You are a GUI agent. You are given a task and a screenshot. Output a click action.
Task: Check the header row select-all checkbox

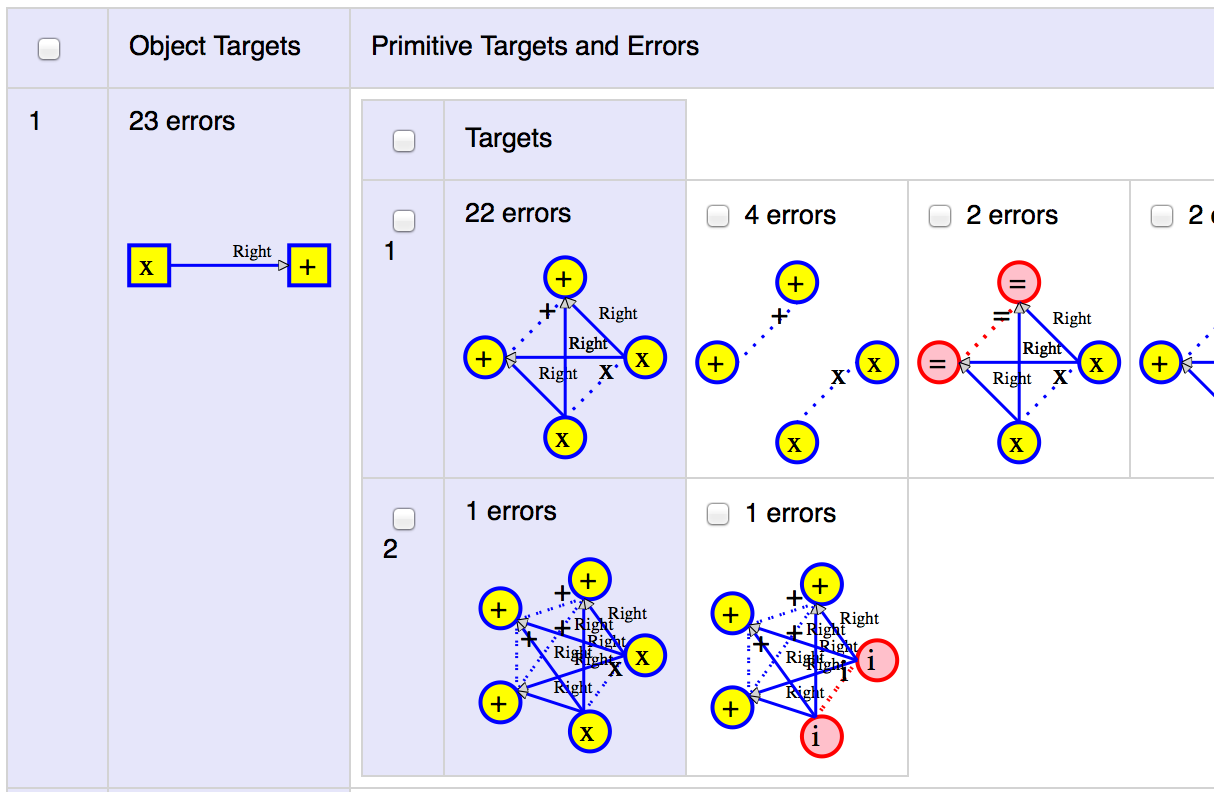pos(49,49)
